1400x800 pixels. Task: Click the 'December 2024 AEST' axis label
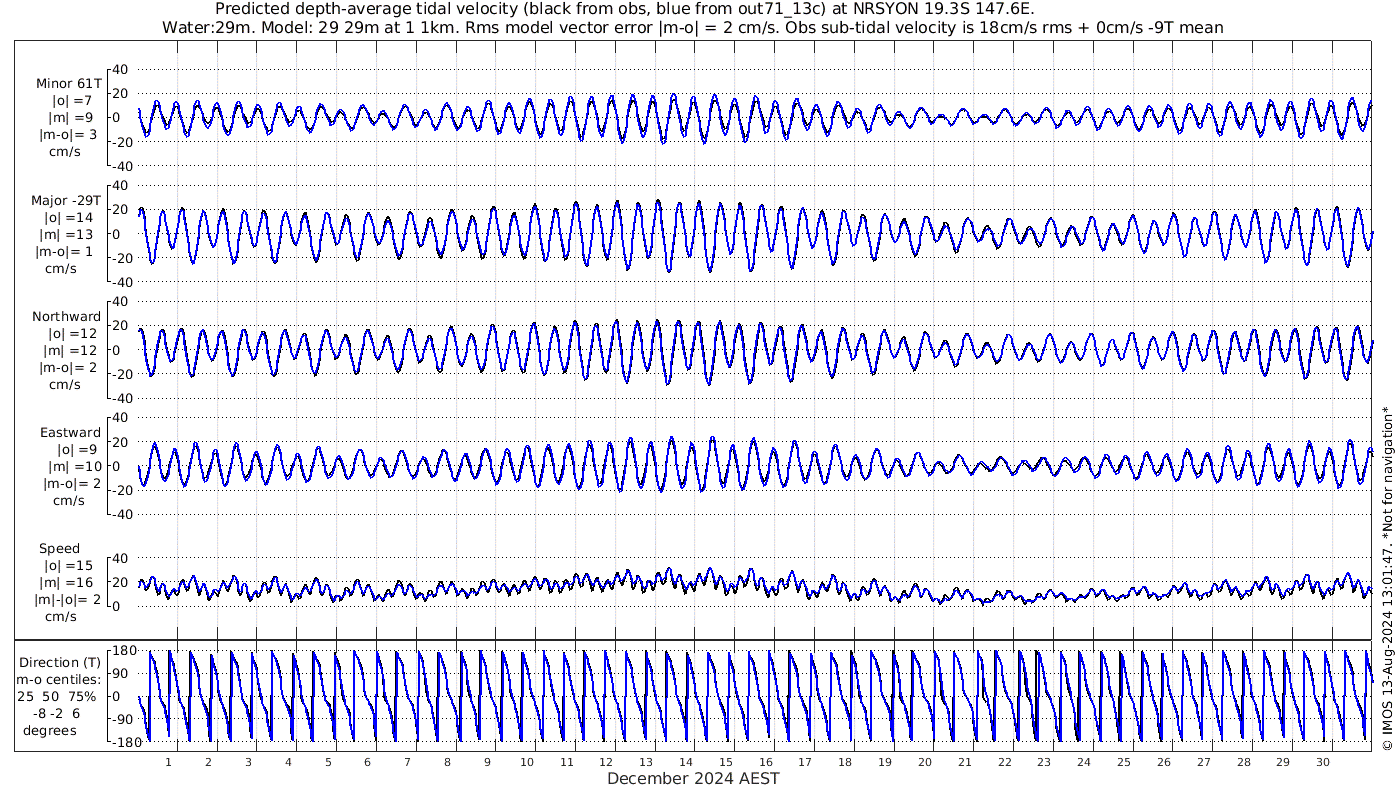693,778
